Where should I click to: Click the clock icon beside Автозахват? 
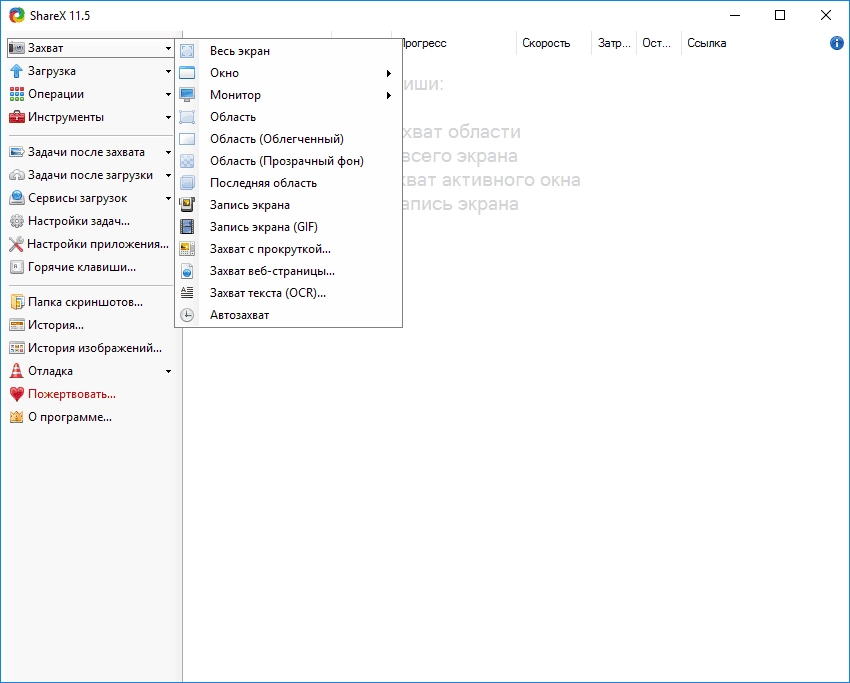(x=187, y=315)
